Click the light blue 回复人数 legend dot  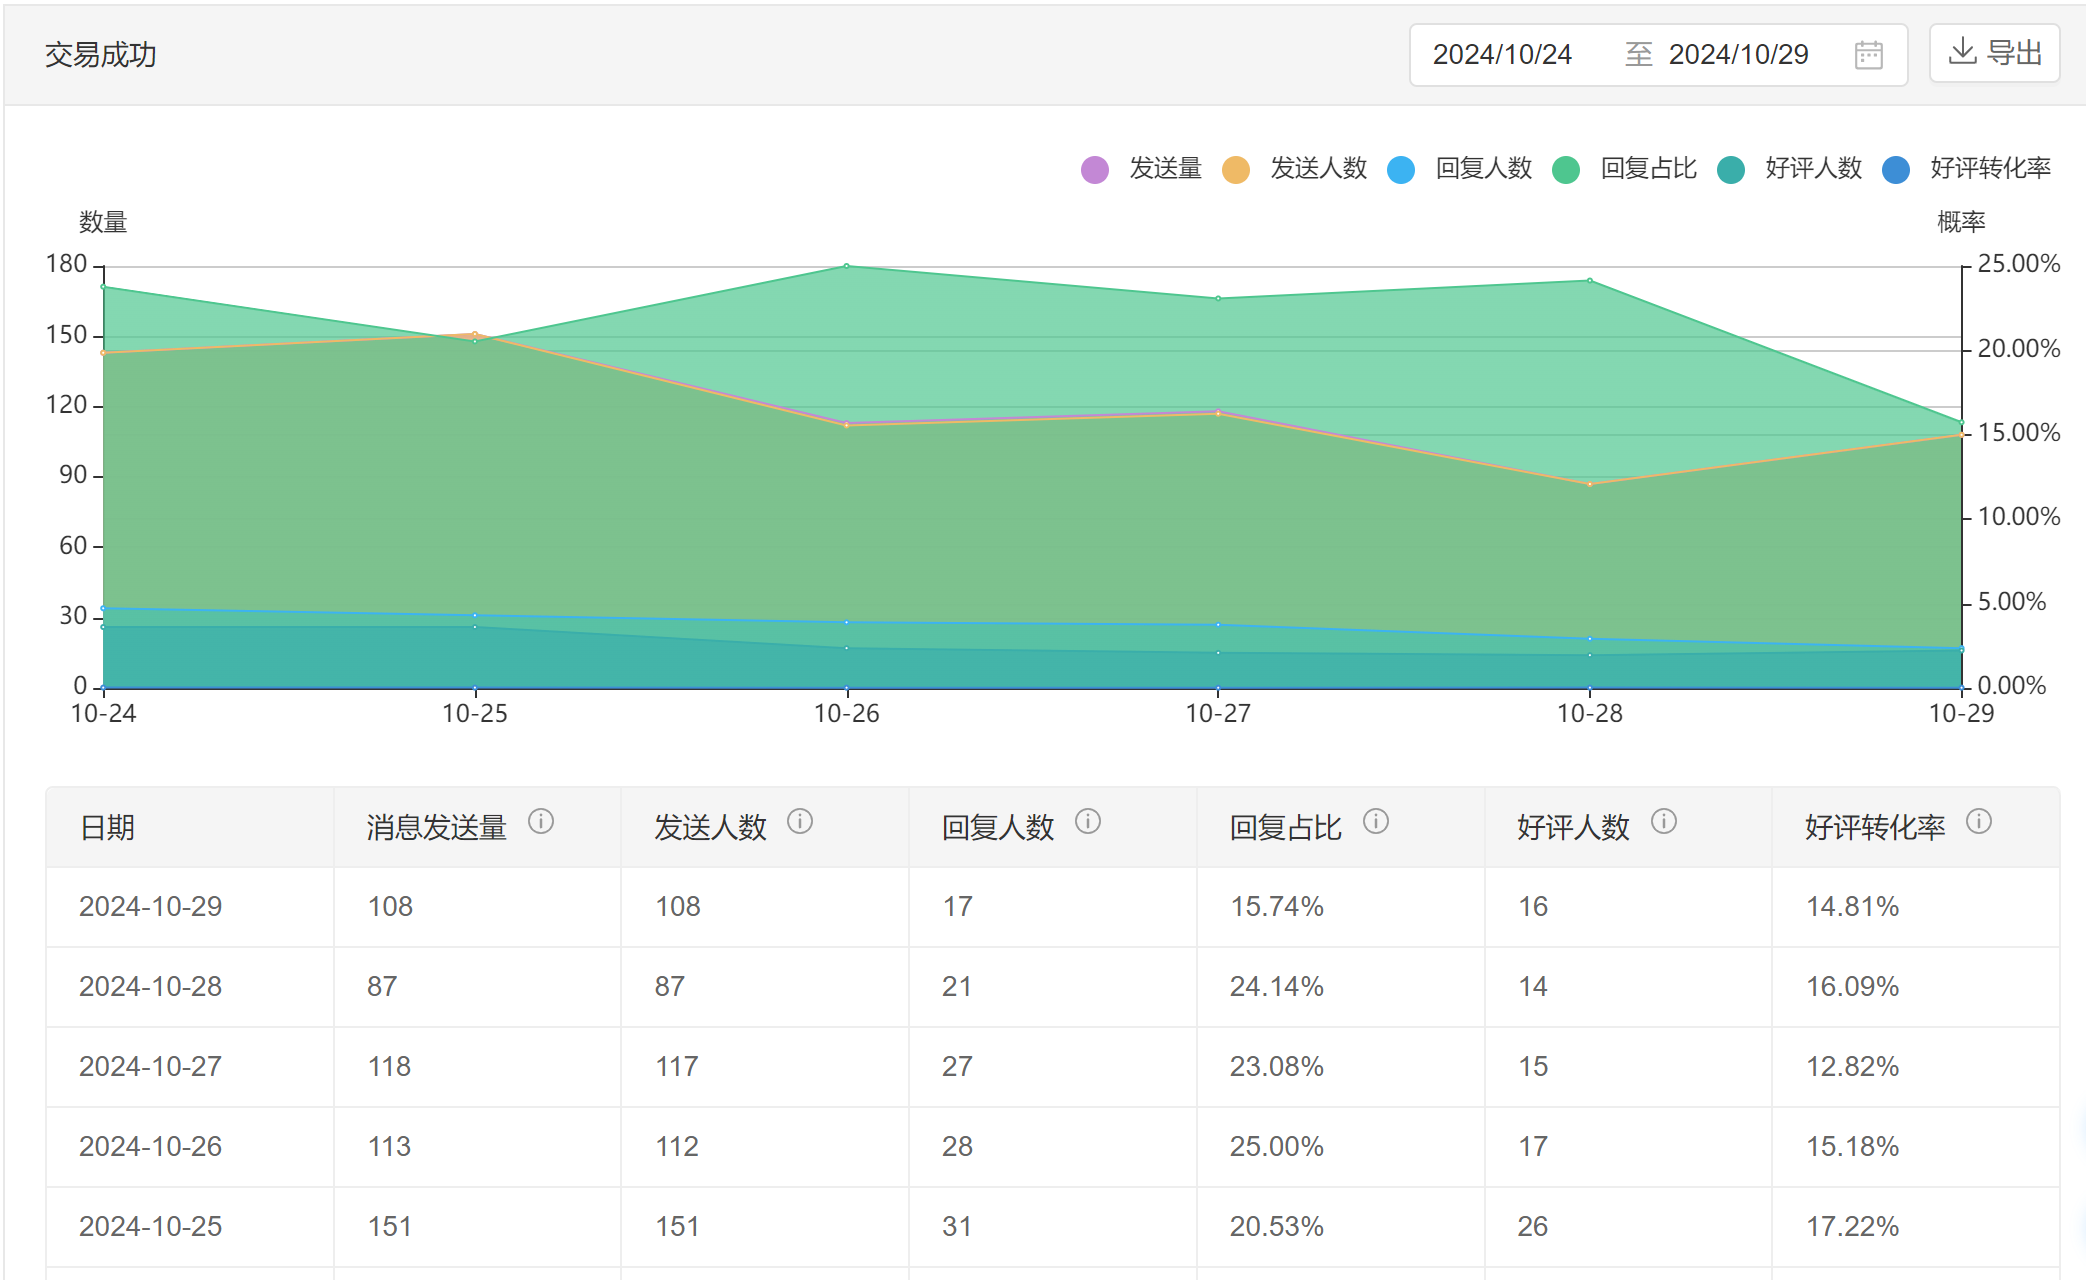point(1401,170)
